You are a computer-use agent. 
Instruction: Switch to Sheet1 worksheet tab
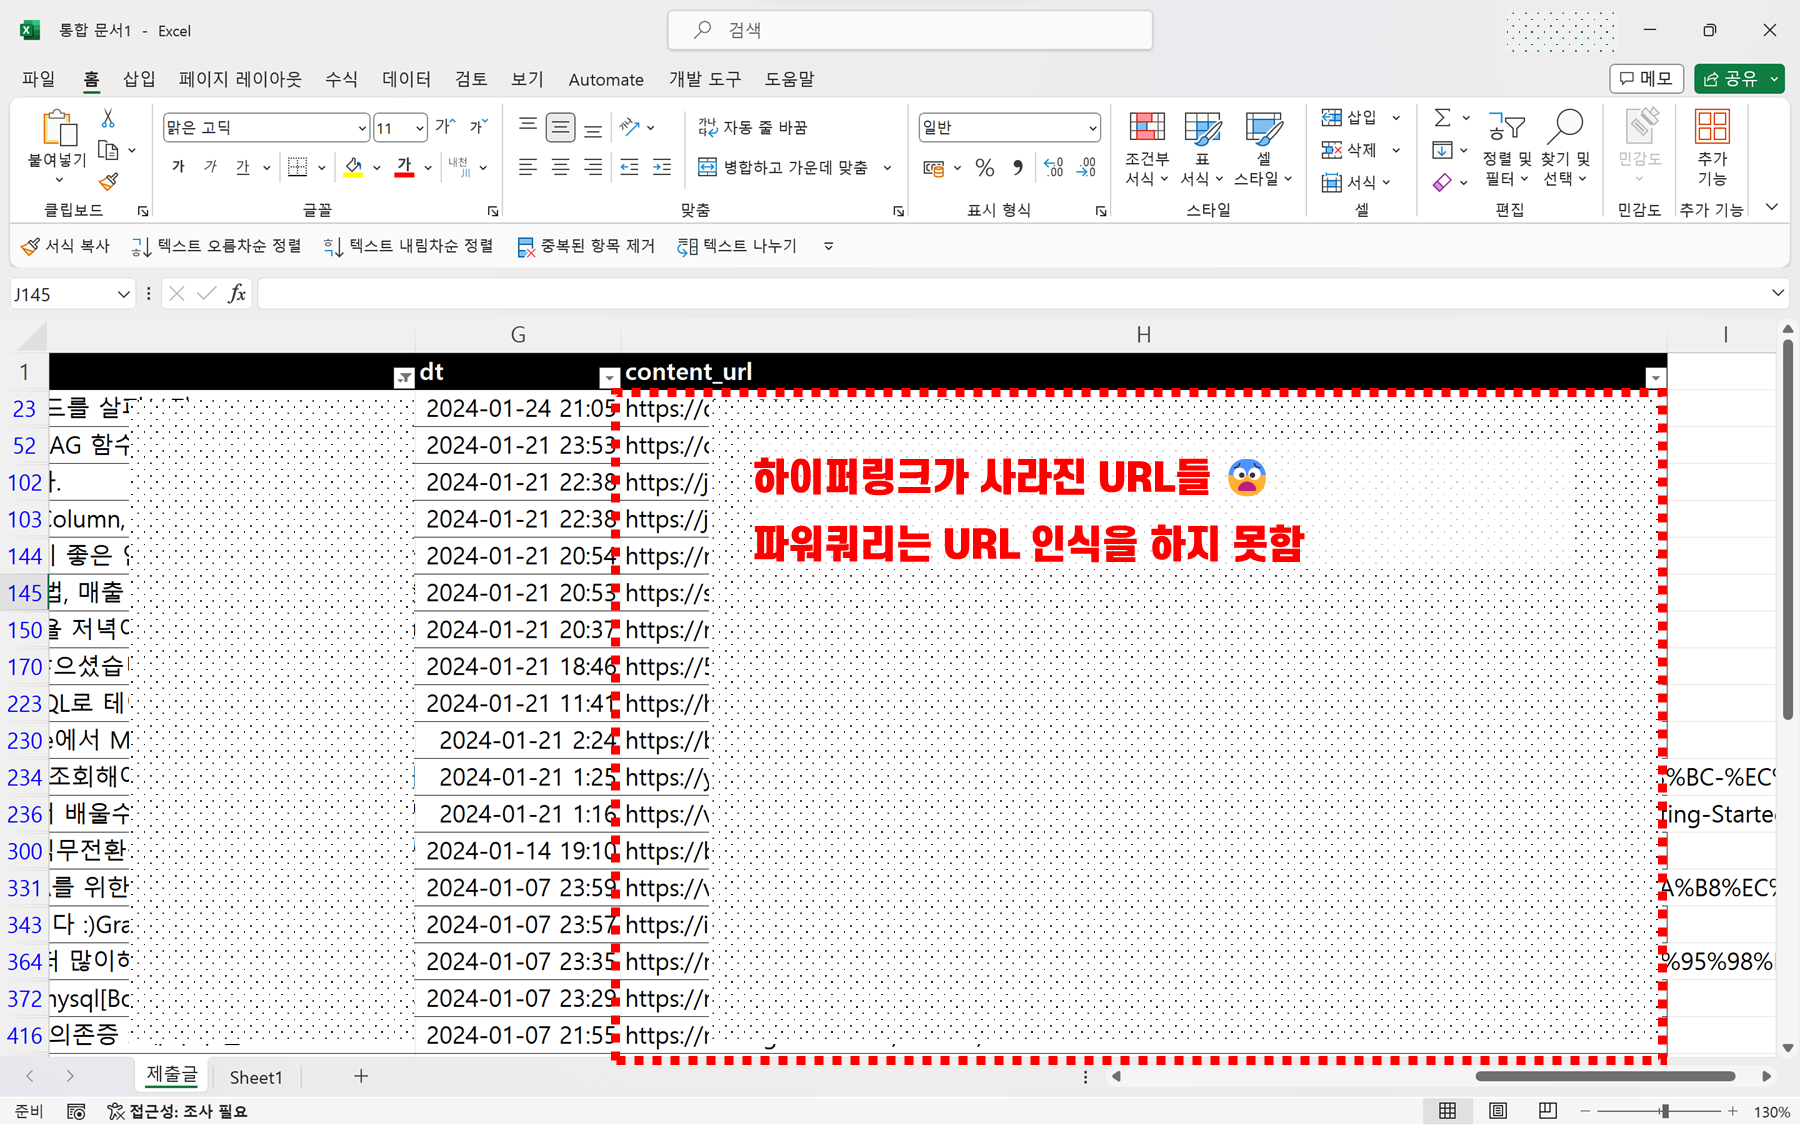[256, 1077]
